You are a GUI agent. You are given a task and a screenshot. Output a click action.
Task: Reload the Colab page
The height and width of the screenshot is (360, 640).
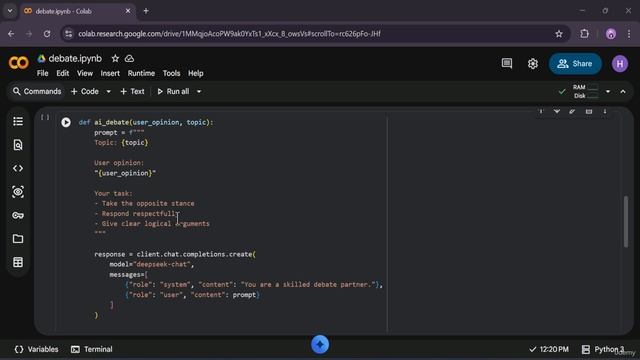(x=47, y=34)
